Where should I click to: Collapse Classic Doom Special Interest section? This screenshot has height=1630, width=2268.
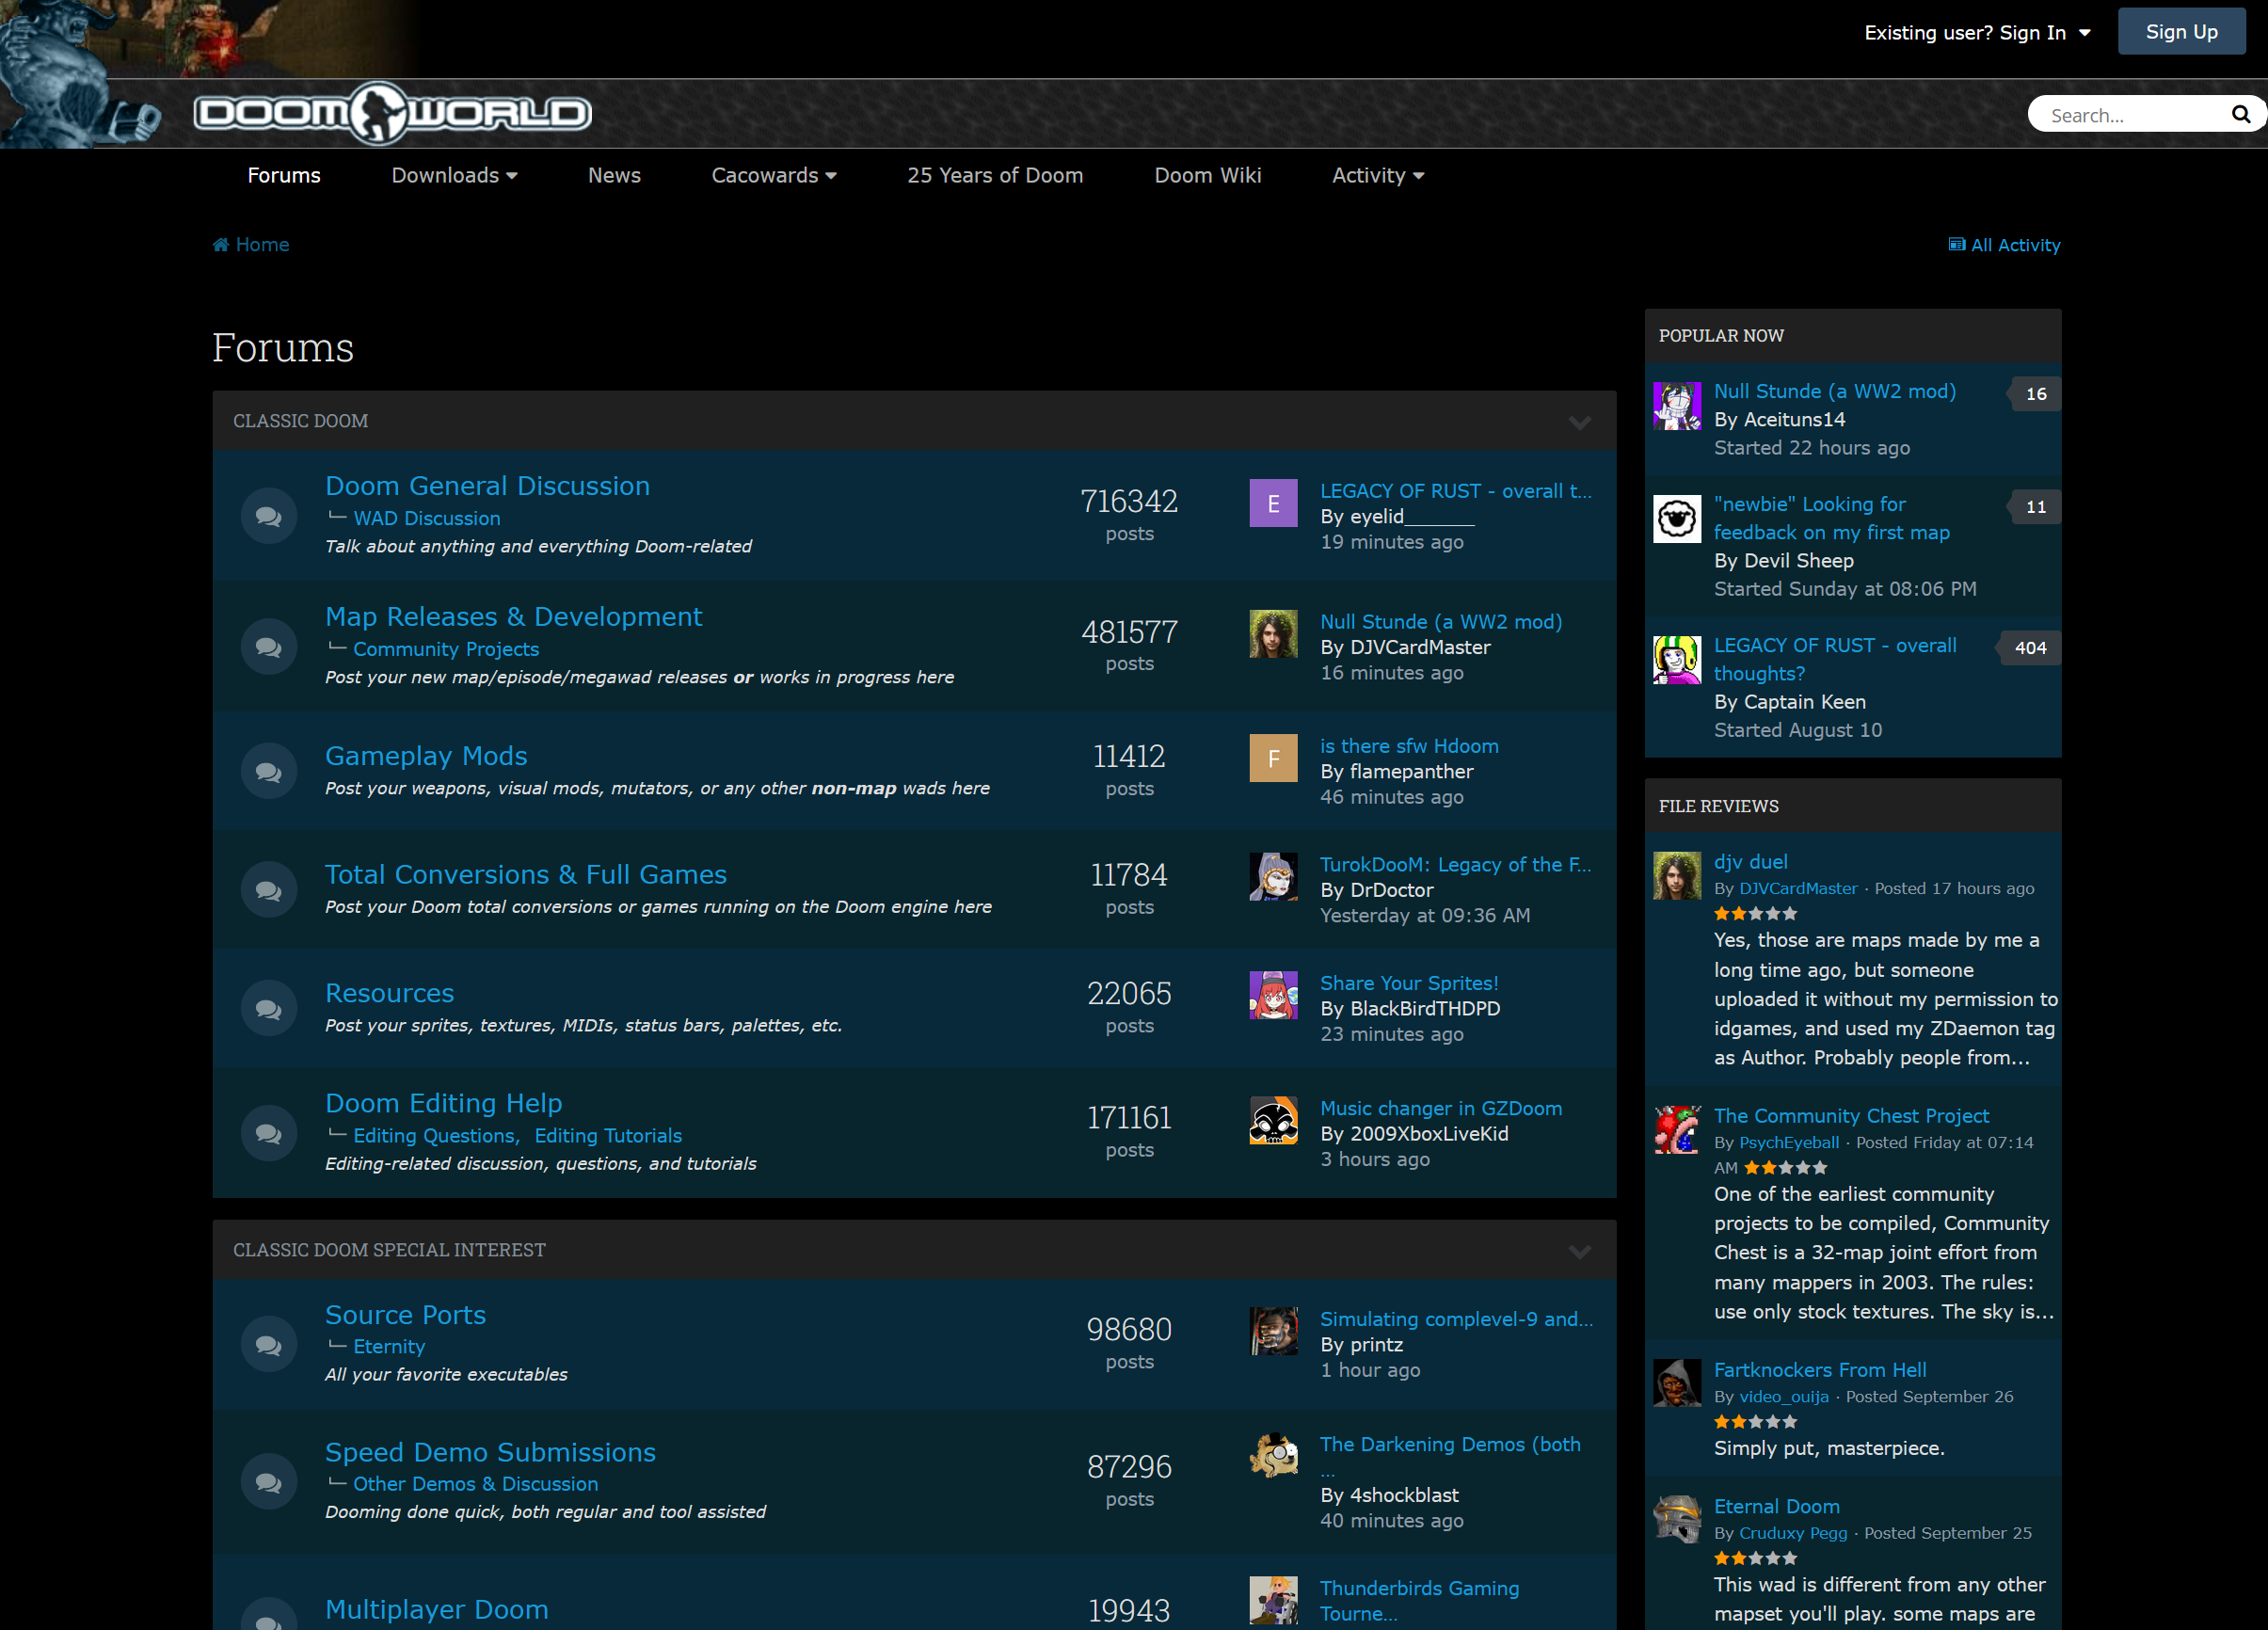pos(1579,1251)
